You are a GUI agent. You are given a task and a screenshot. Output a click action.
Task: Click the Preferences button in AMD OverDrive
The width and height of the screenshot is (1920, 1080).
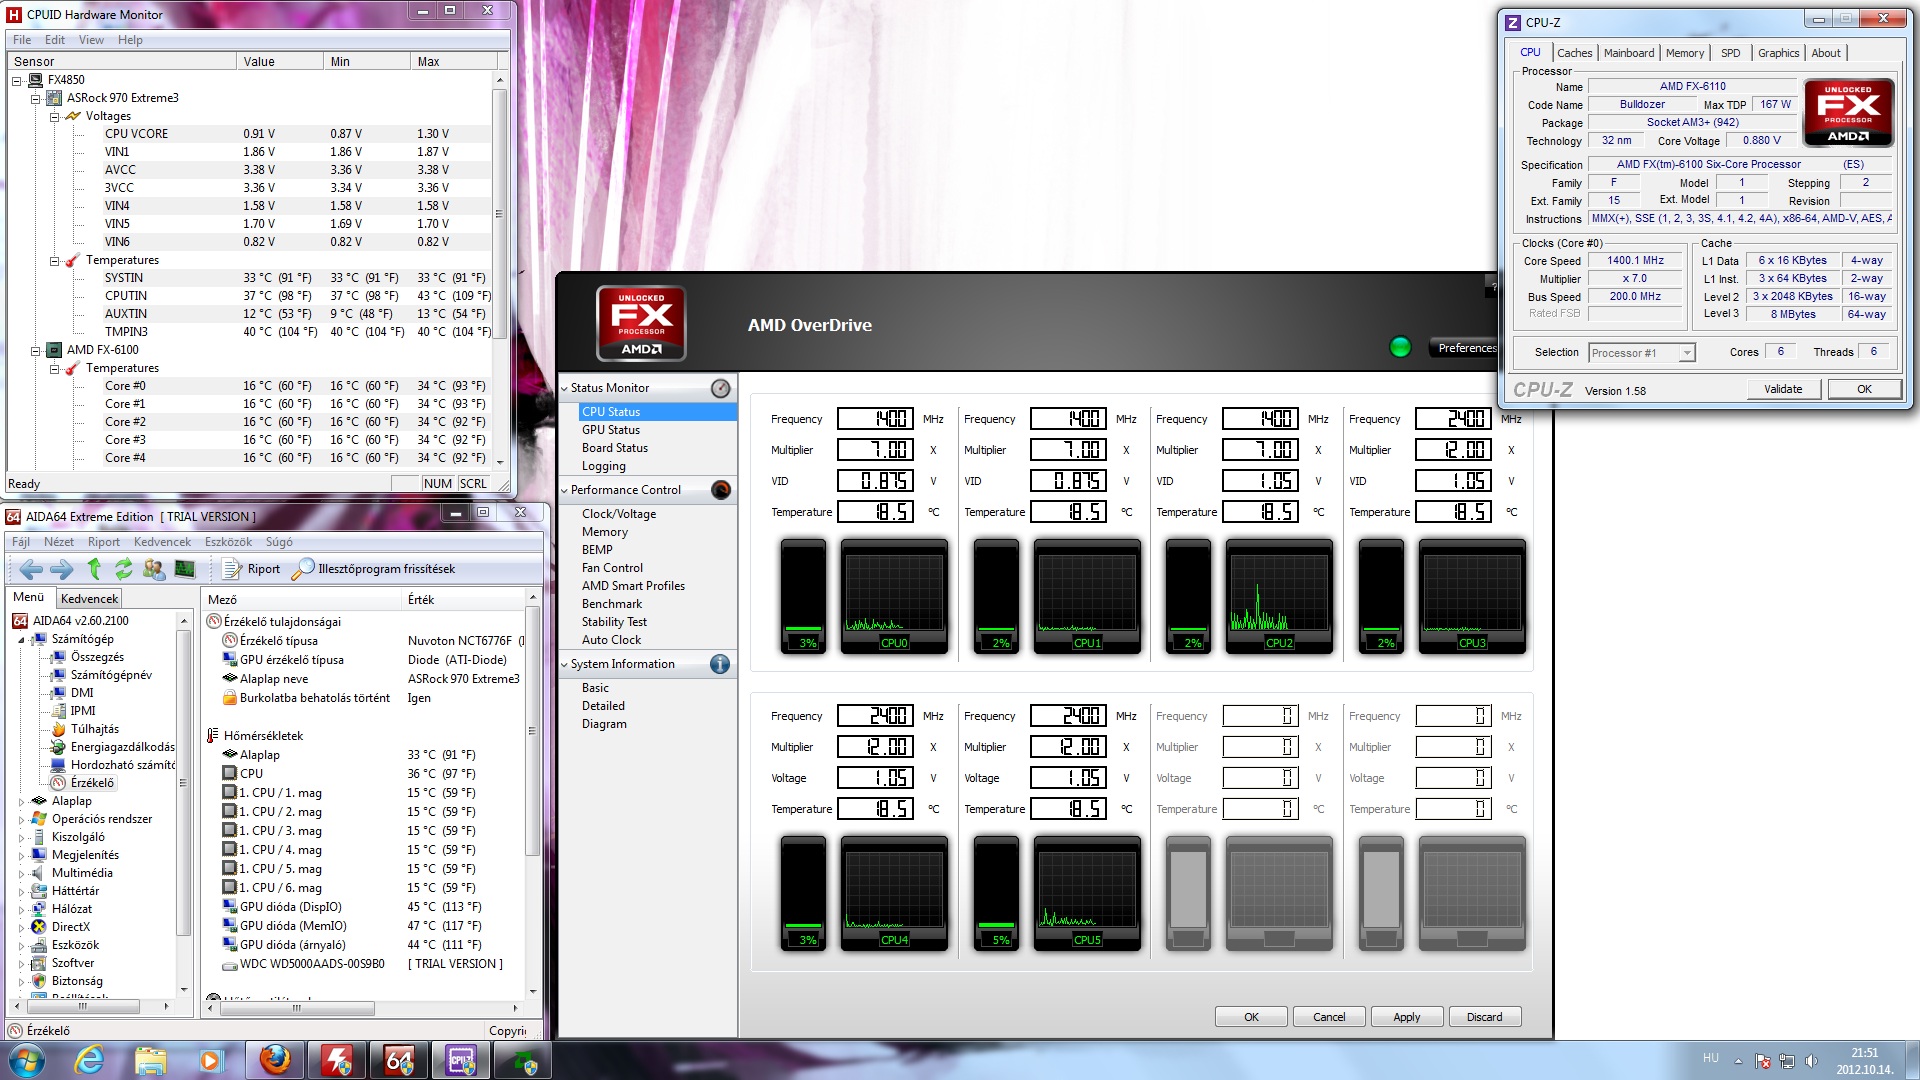pos(1466,348)
